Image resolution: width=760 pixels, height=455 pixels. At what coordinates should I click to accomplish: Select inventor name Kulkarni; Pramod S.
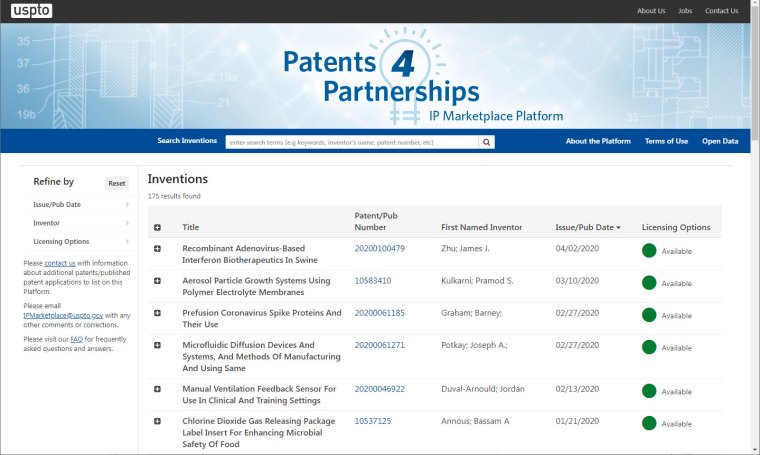click(477, 281)
